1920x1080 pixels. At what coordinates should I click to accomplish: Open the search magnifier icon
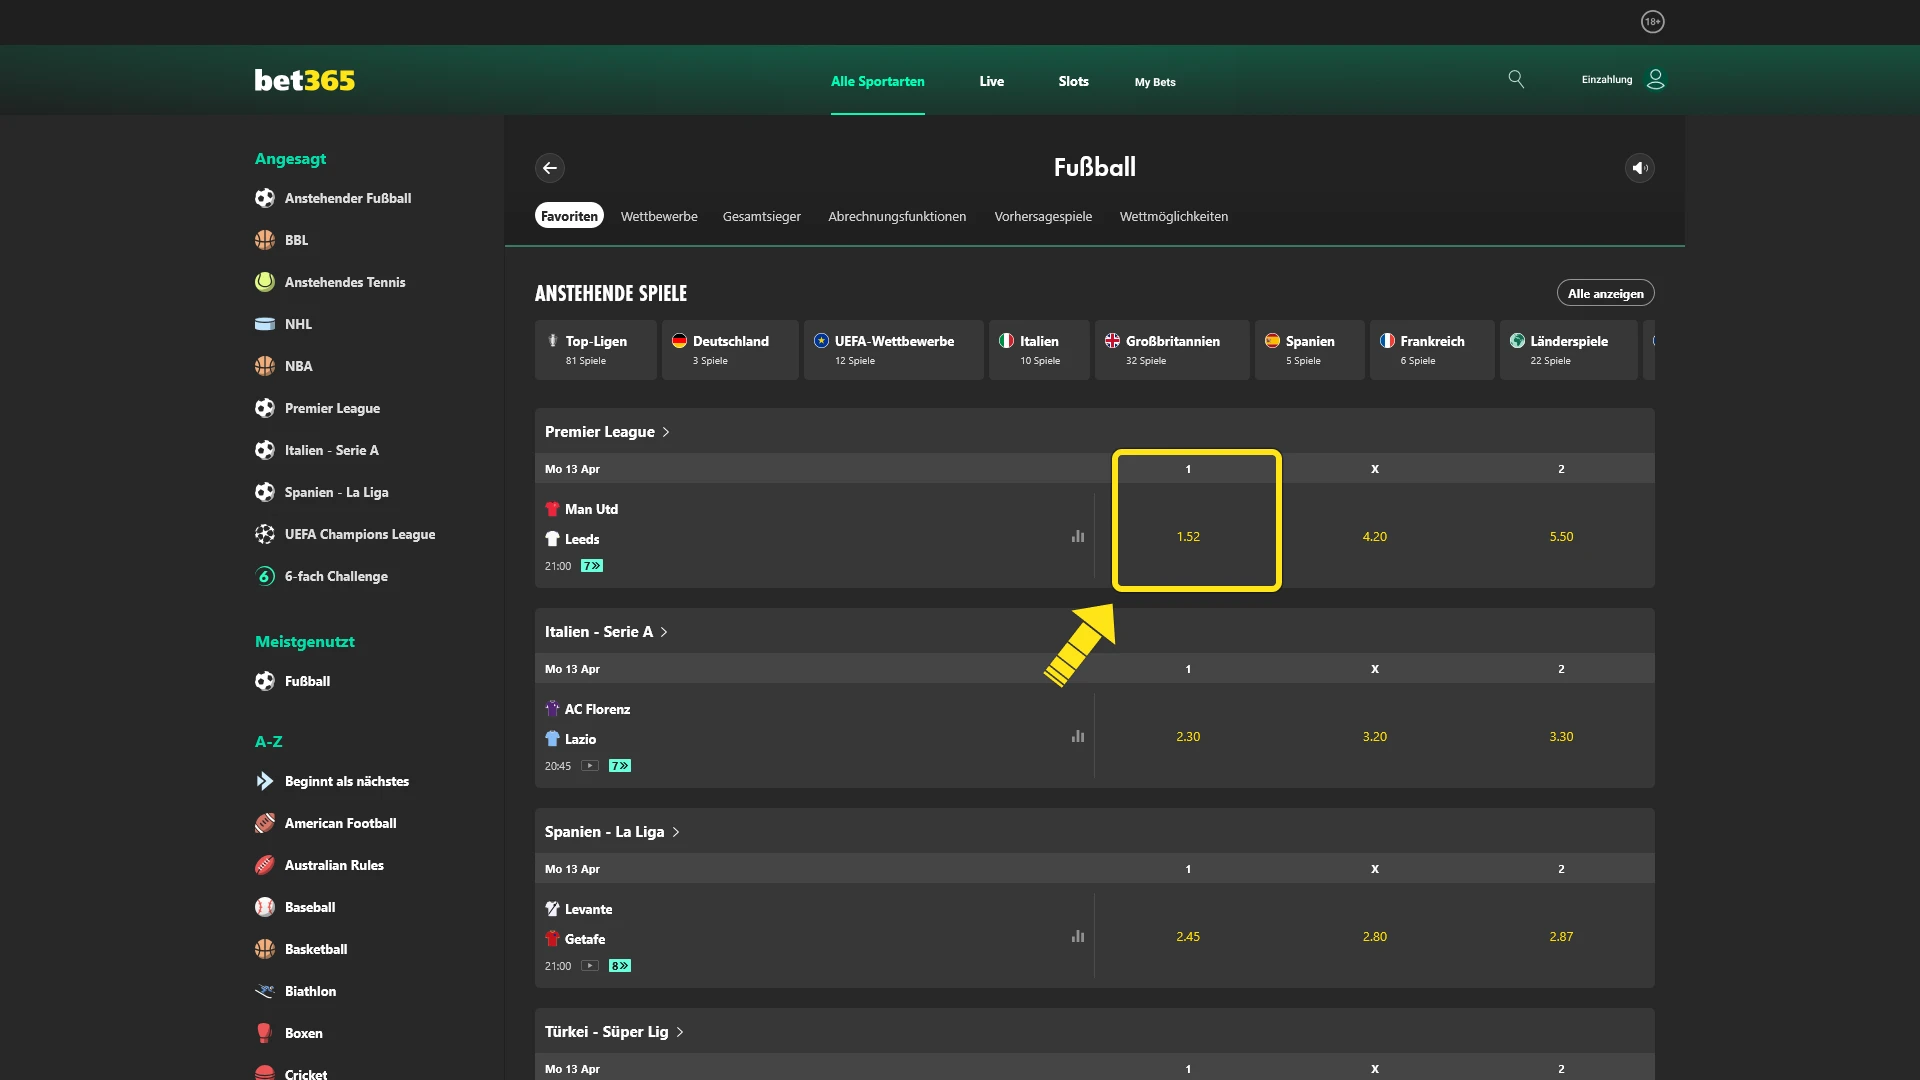1516,79
